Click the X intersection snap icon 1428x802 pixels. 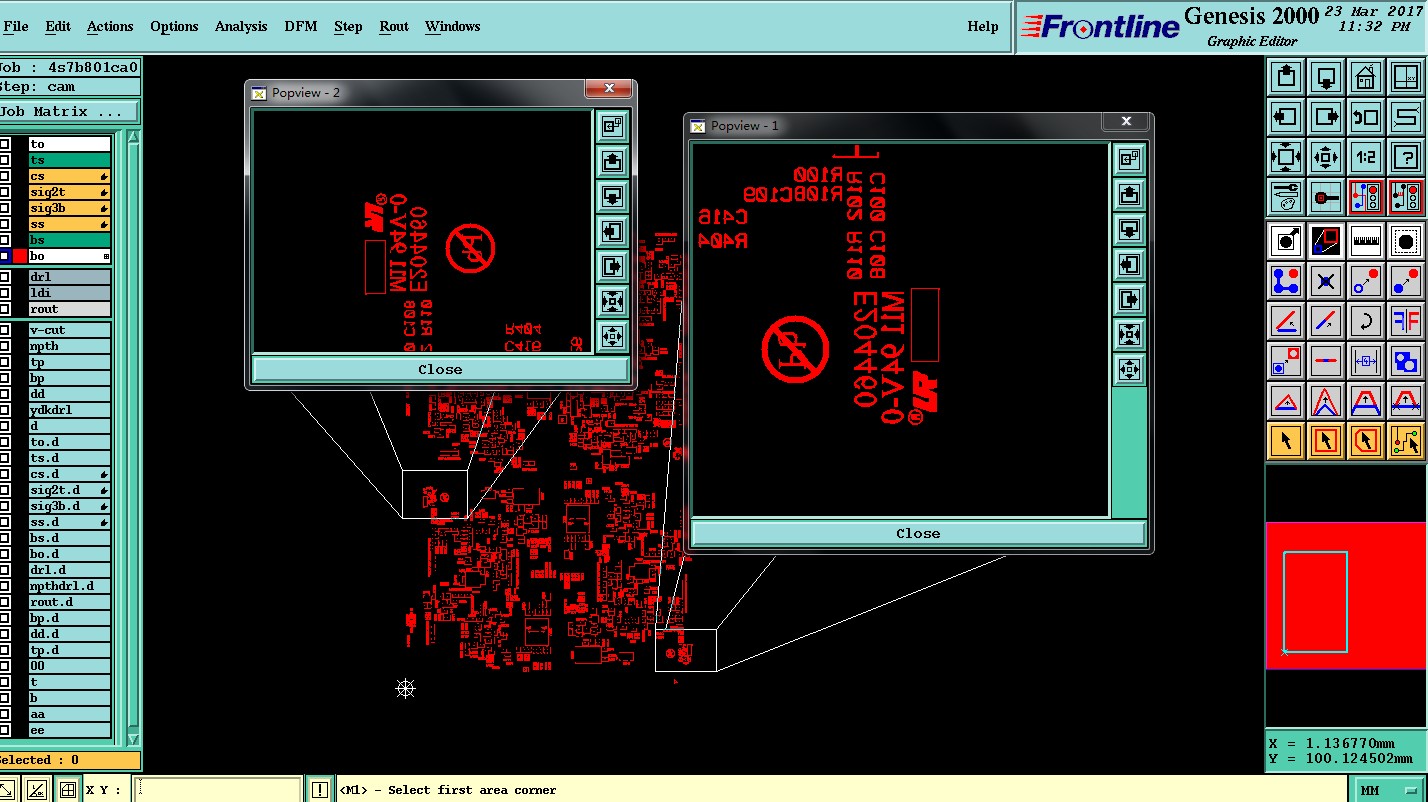(1325, 281)
